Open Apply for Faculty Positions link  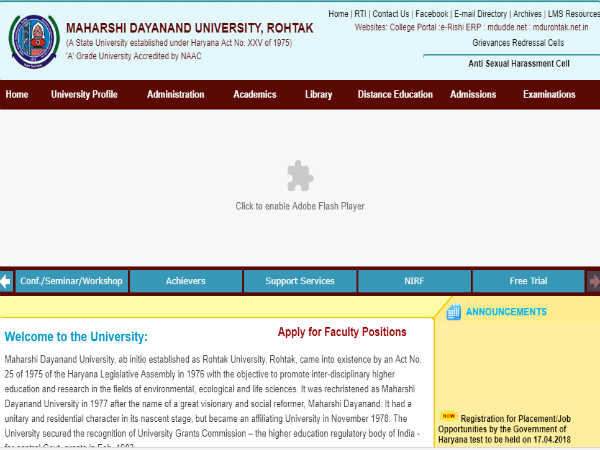coord(342,332)
